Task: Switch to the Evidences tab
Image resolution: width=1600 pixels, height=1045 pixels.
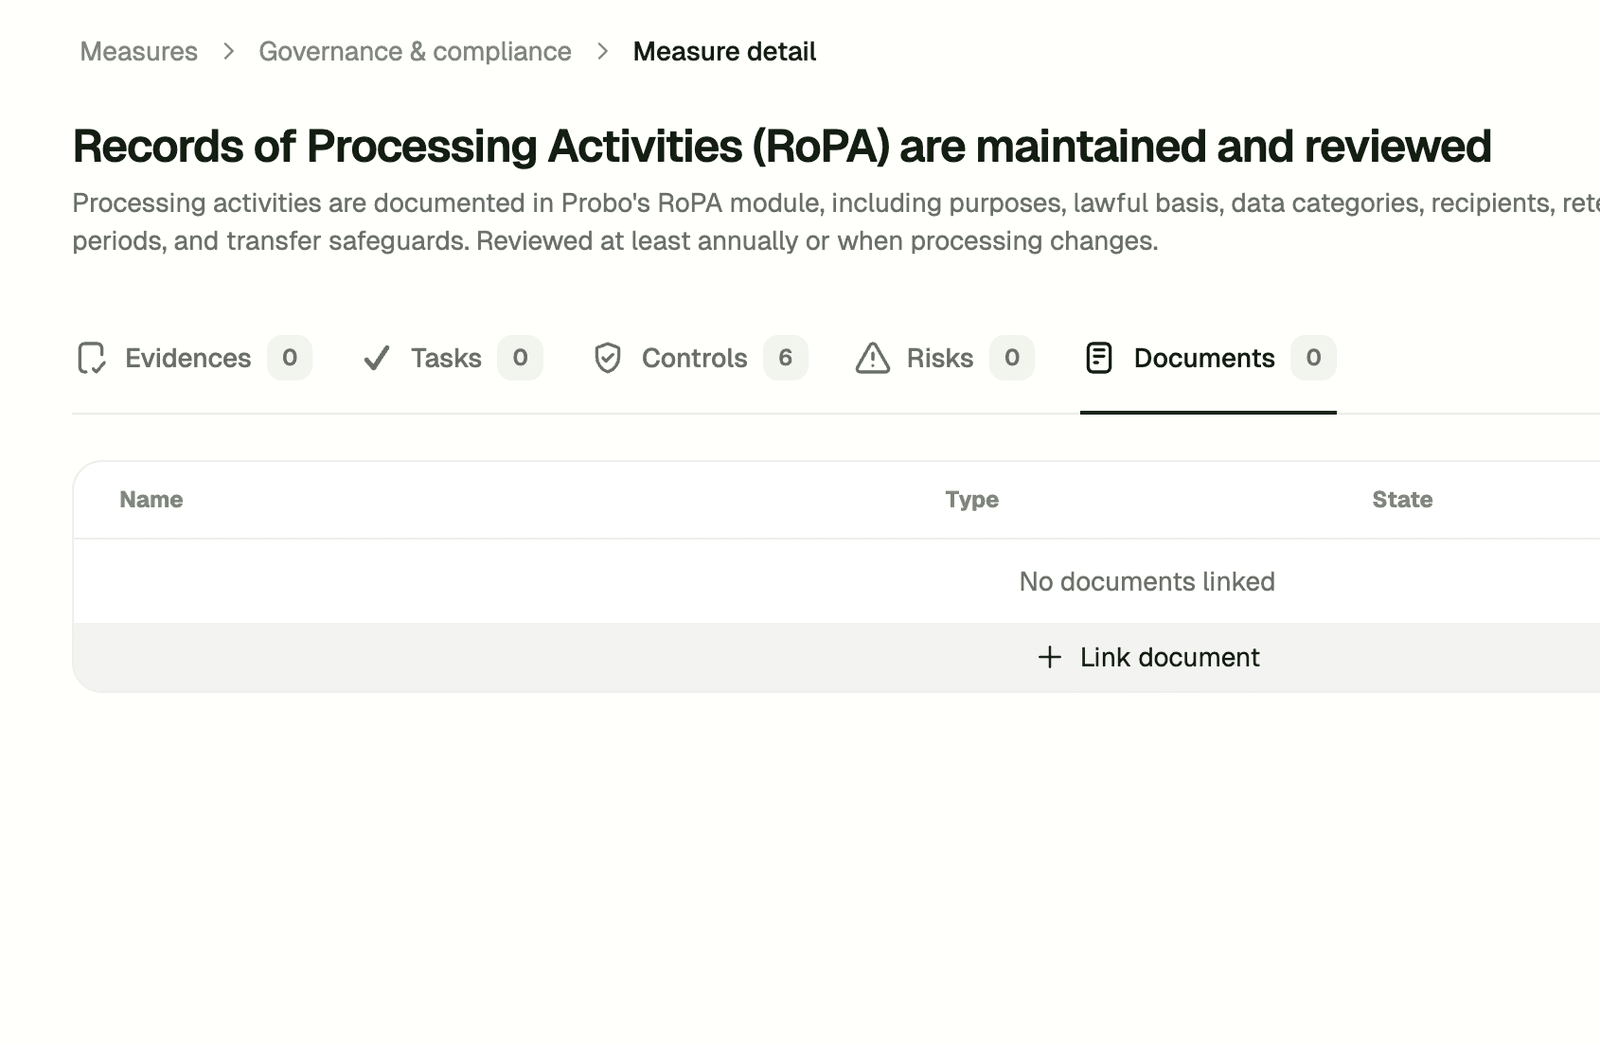Action: (x=194, y=358)
